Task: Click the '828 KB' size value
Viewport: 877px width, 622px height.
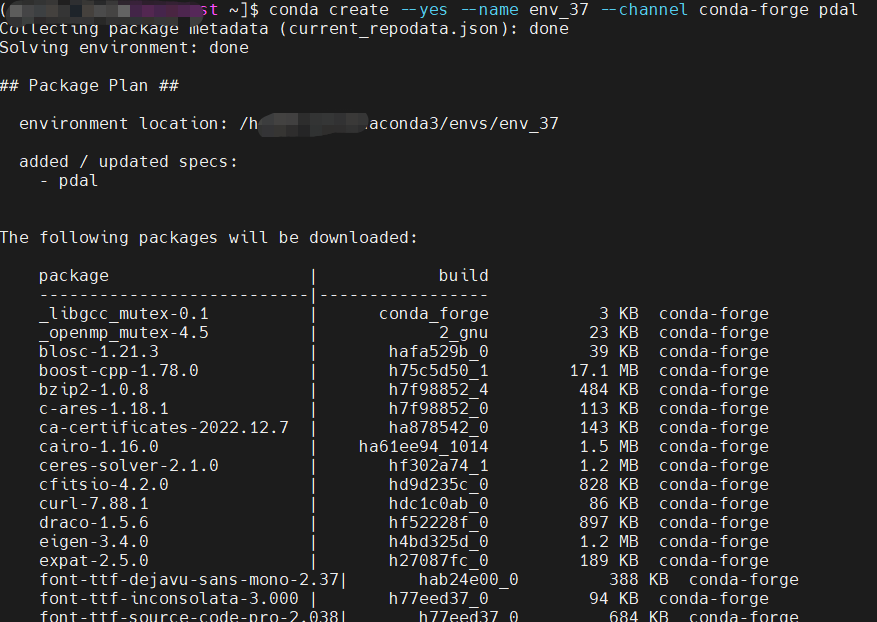Action: point(609,485)
